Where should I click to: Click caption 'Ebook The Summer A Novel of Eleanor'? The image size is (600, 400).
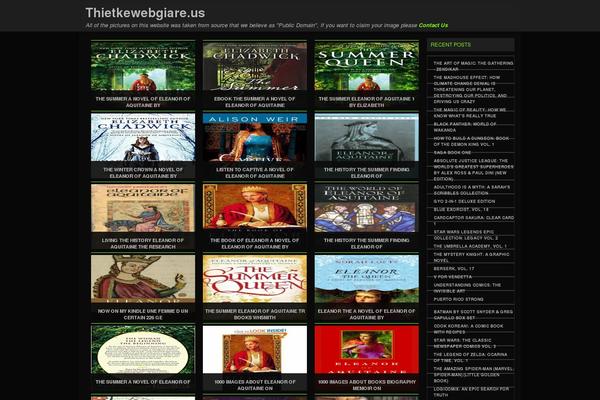click(254, 102)
